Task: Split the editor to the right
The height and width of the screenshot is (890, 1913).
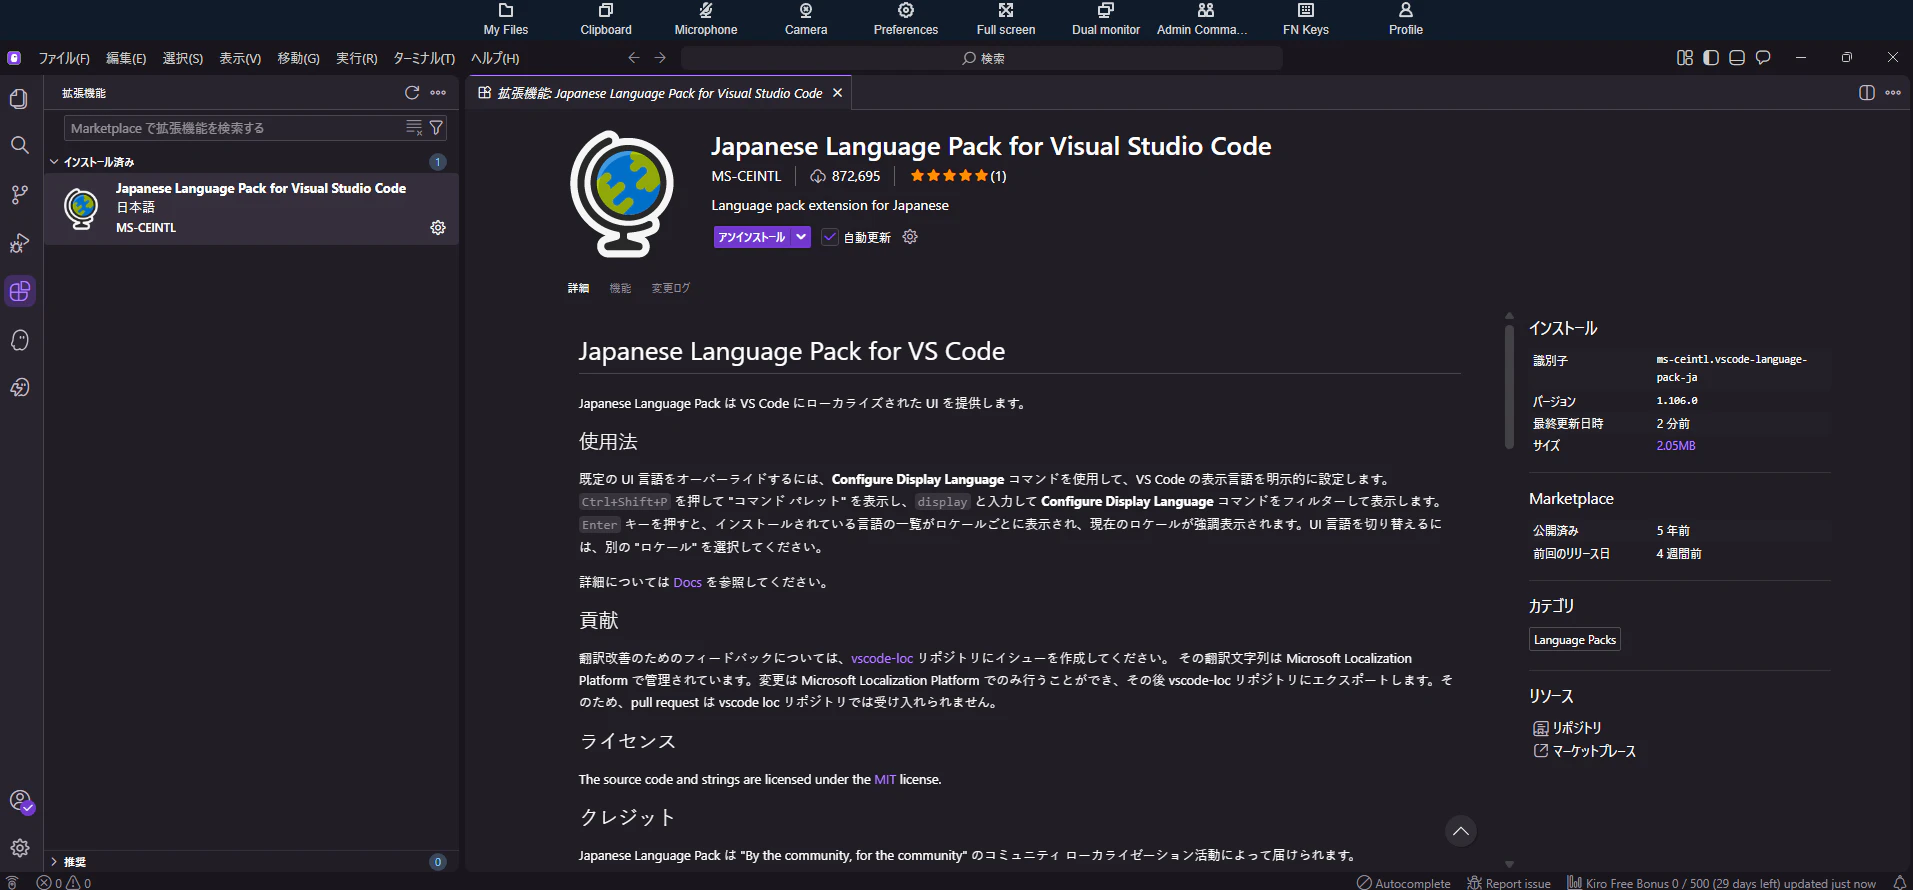Action: point(1867,93)
